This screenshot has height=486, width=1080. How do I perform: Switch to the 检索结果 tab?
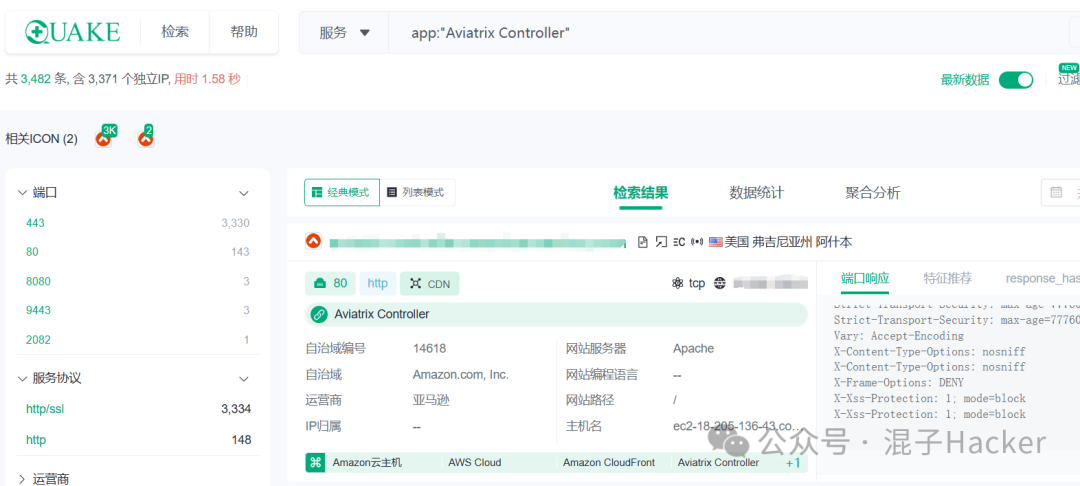641,193
